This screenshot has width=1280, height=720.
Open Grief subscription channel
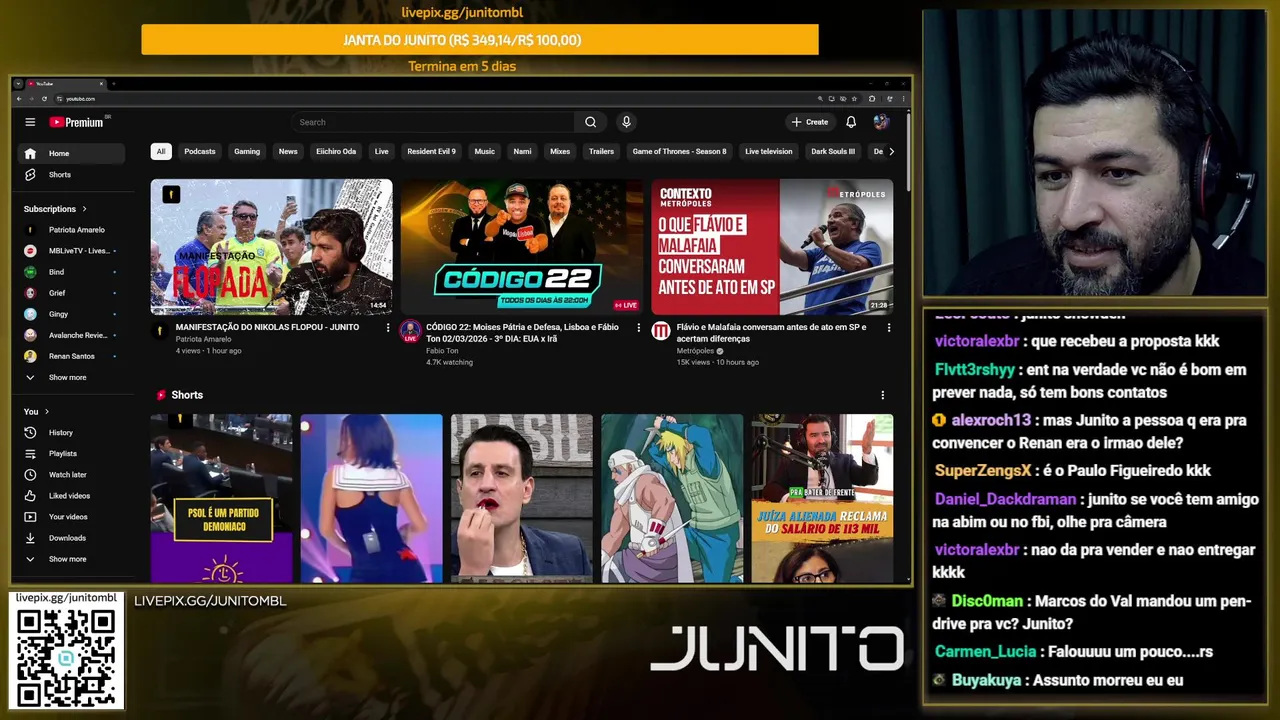(71, 293)
